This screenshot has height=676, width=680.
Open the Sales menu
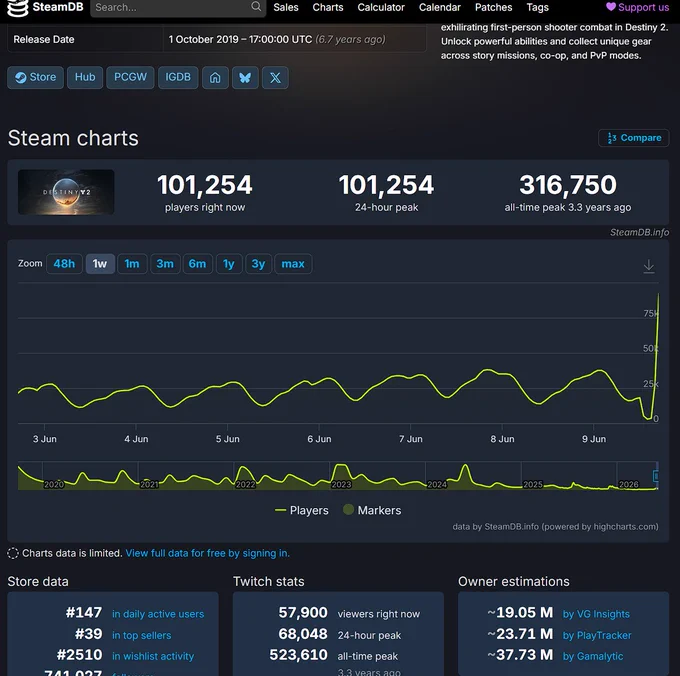286,7
